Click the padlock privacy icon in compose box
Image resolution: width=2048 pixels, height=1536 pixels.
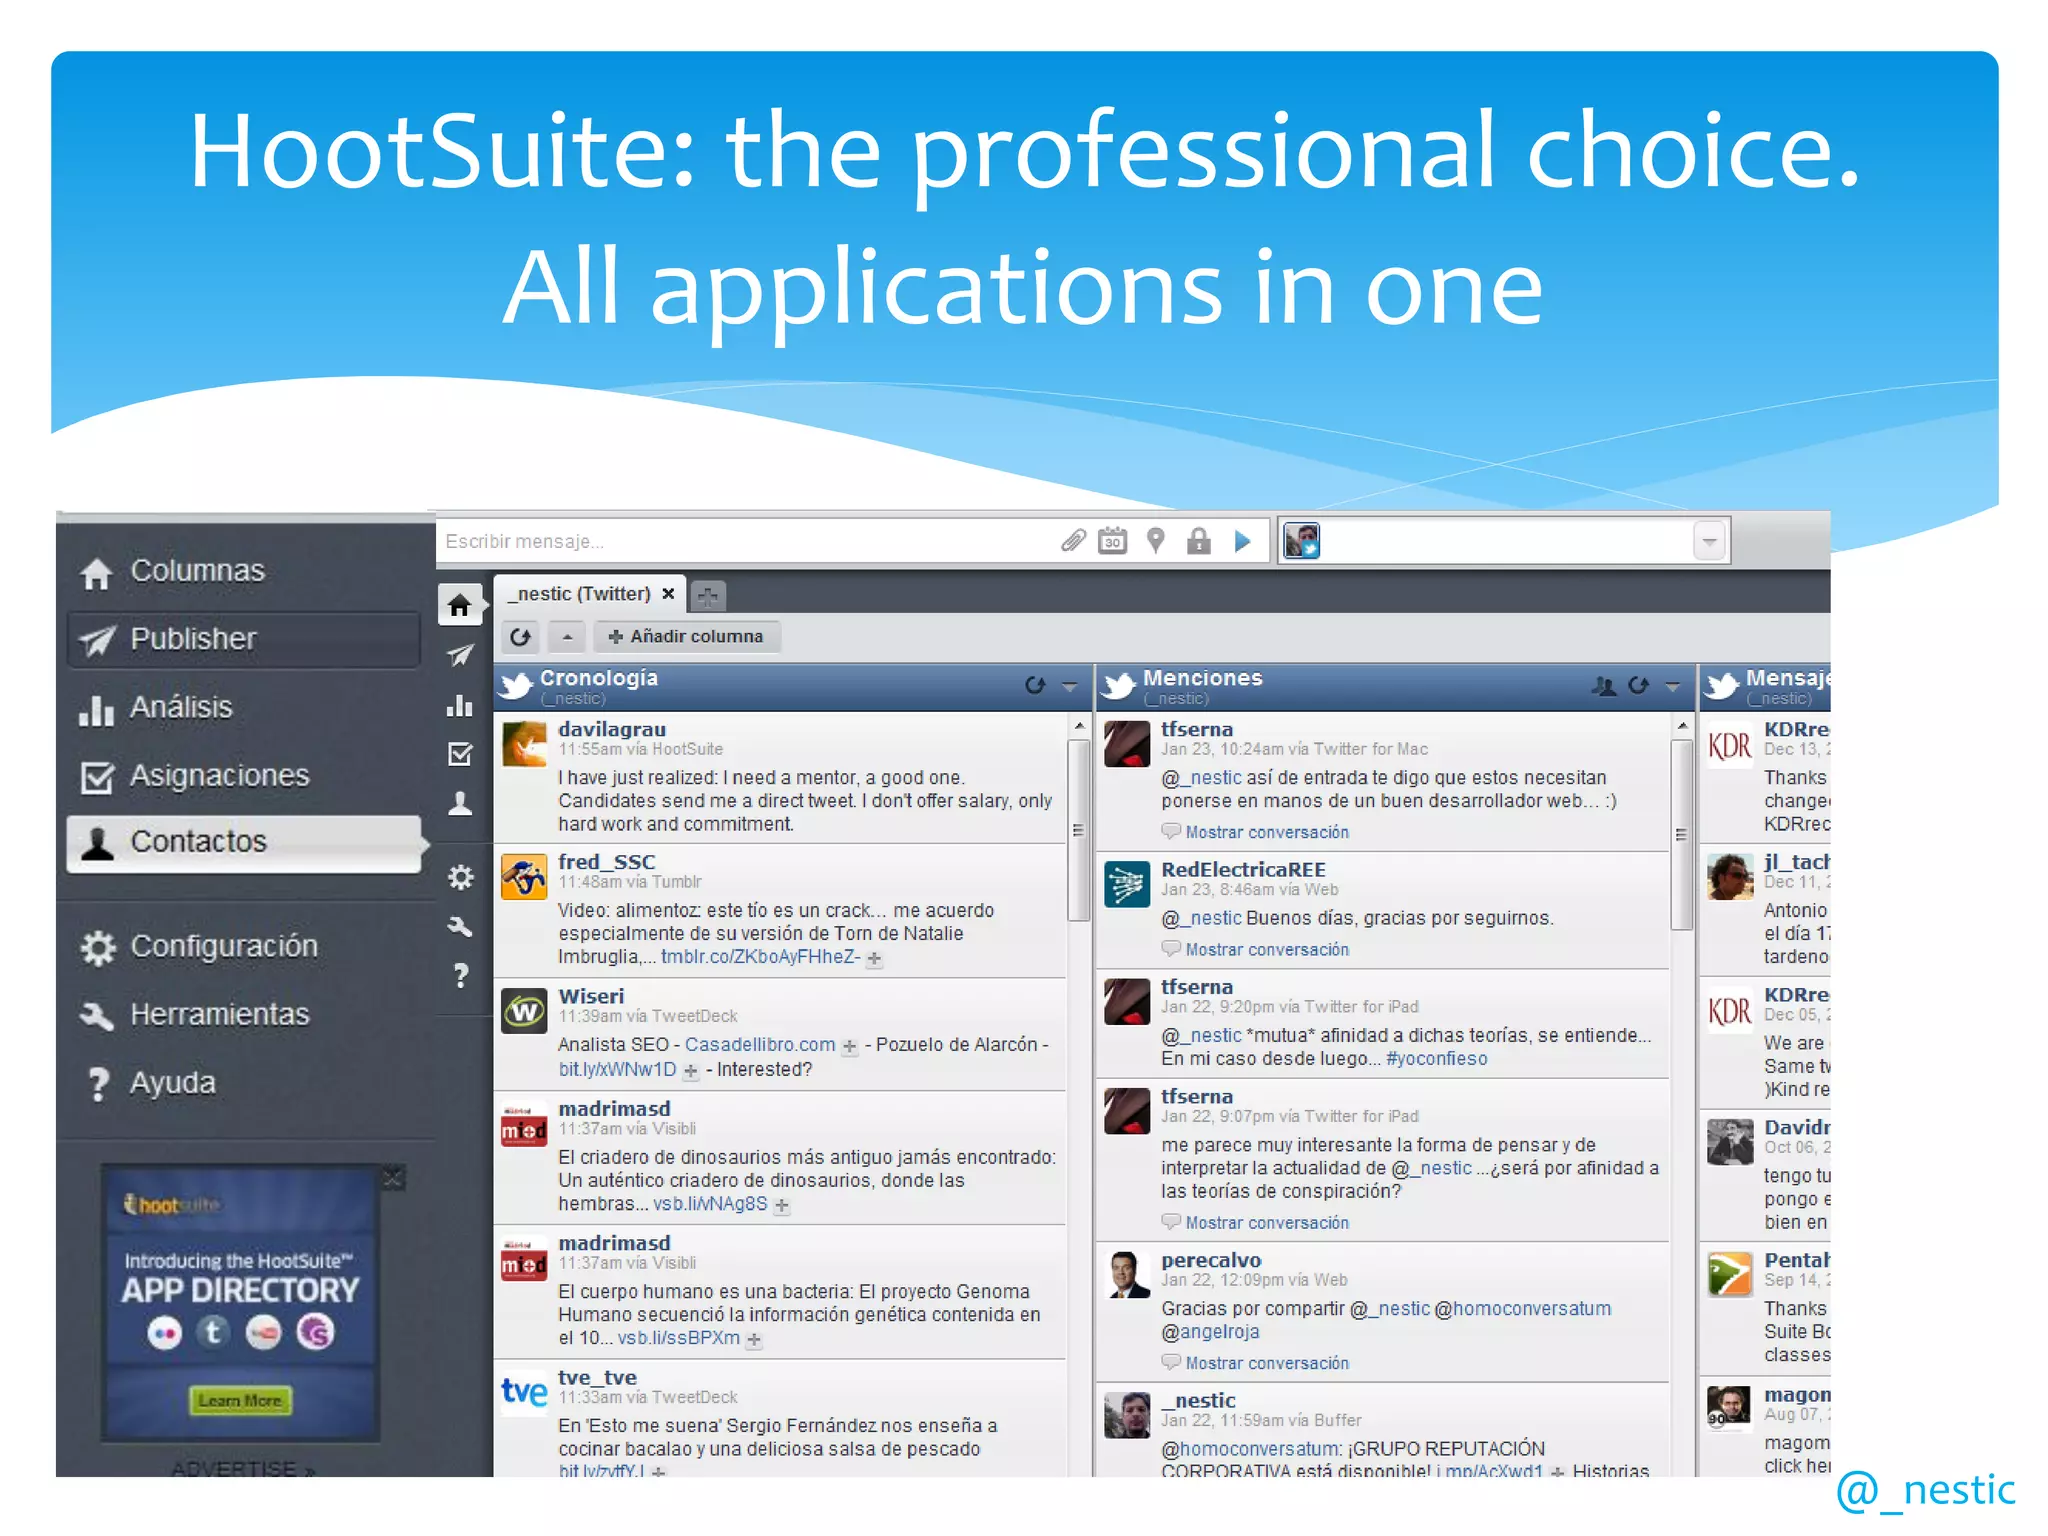pos(1199,541)
